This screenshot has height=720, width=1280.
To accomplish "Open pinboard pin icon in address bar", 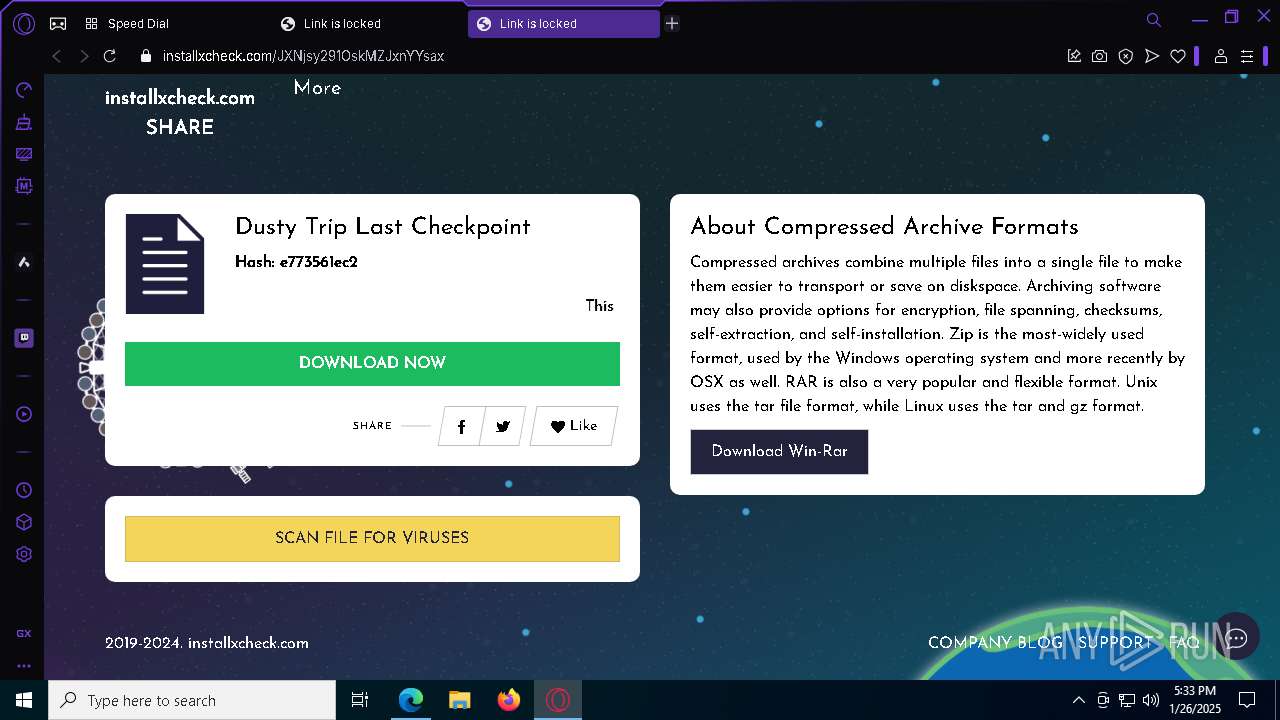I will 1074,56.
